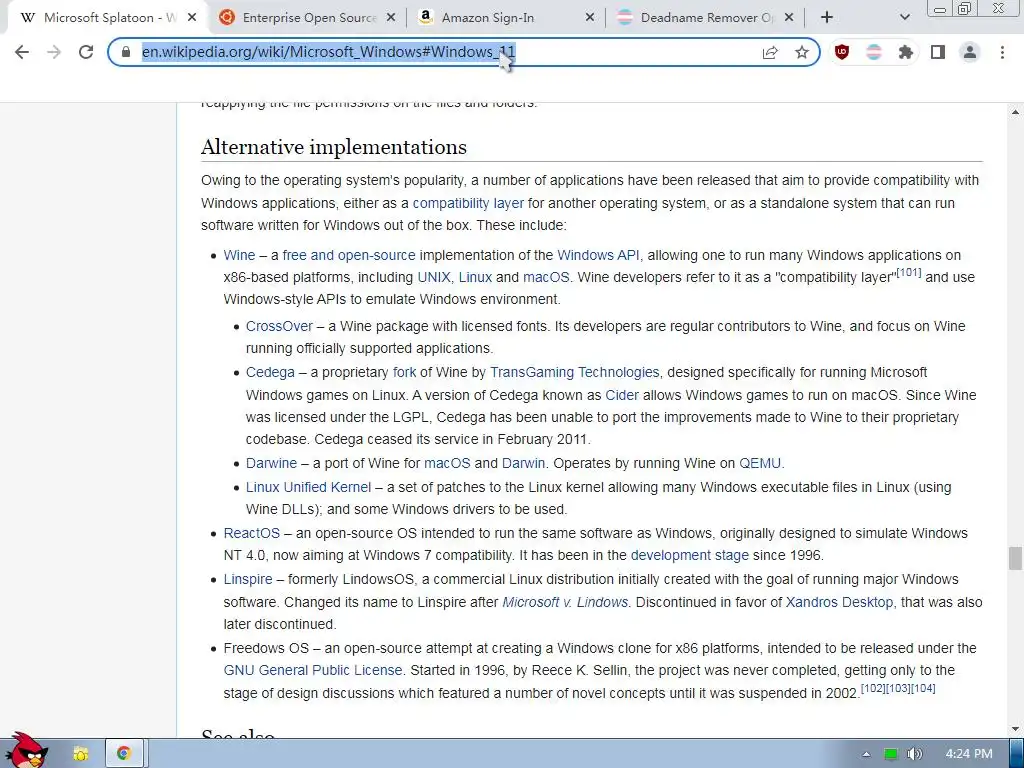Screen dimensions: 1024x768
Task: Click the 4:24 PM clock
Action: click(968, 754)
